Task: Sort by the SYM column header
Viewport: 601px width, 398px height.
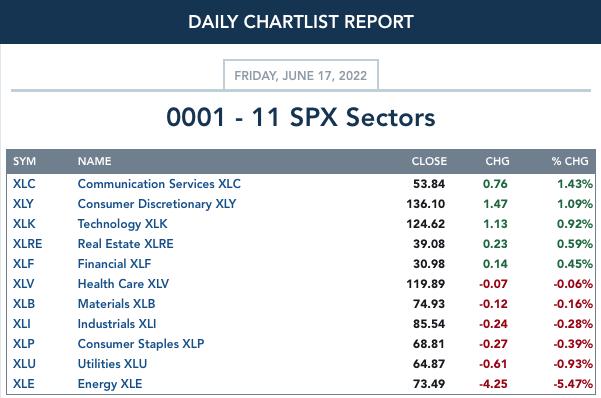Action: pyautogui.click(x=25, y=161)
